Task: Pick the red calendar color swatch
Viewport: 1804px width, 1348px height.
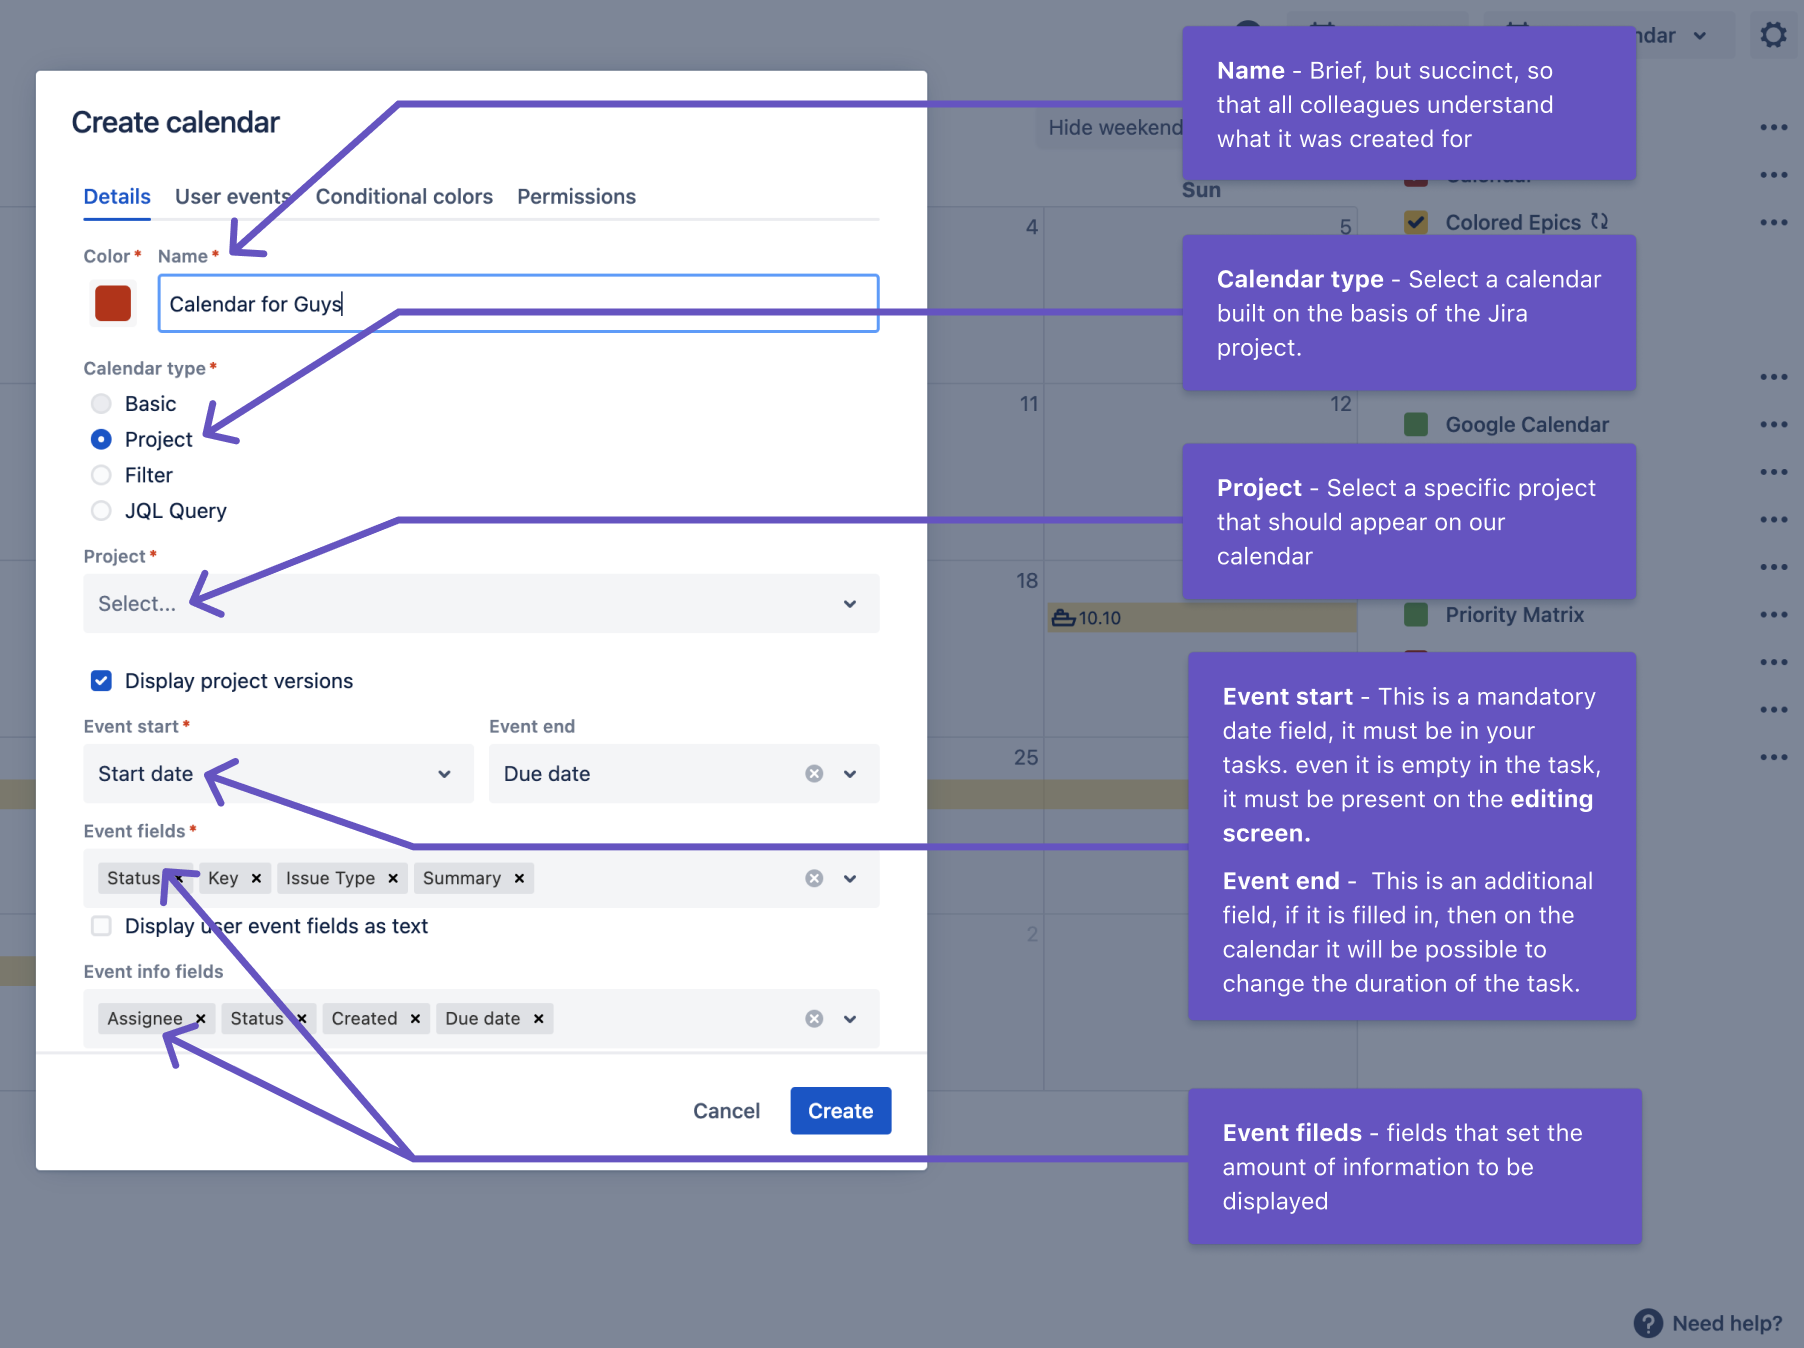Action: click(x=113, y=303)
